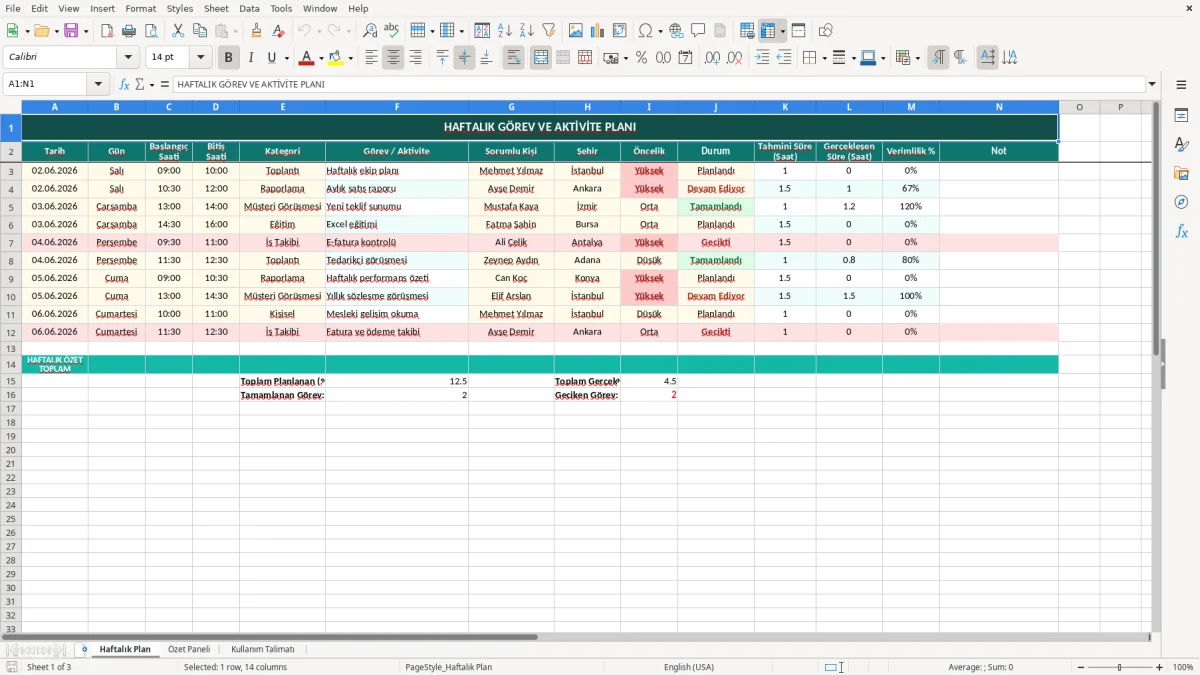Open the 14 pt font size dropdown

pos(200,58)
